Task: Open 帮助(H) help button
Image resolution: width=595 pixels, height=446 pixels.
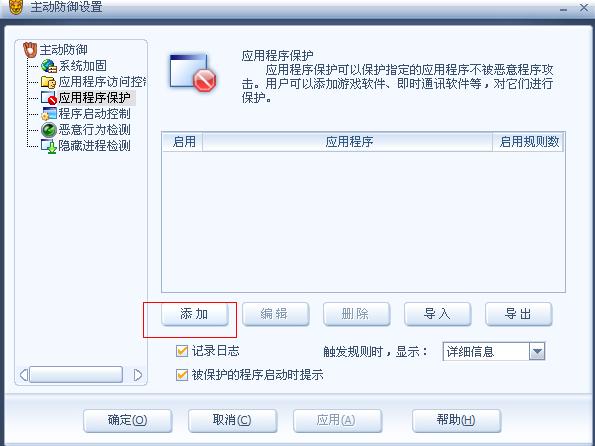Action: tap(456, 420)
